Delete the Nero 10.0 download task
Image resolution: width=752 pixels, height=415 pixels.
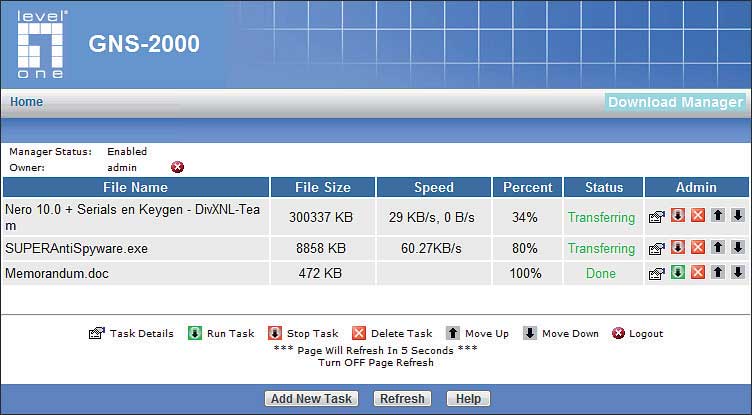coord(698,215)
